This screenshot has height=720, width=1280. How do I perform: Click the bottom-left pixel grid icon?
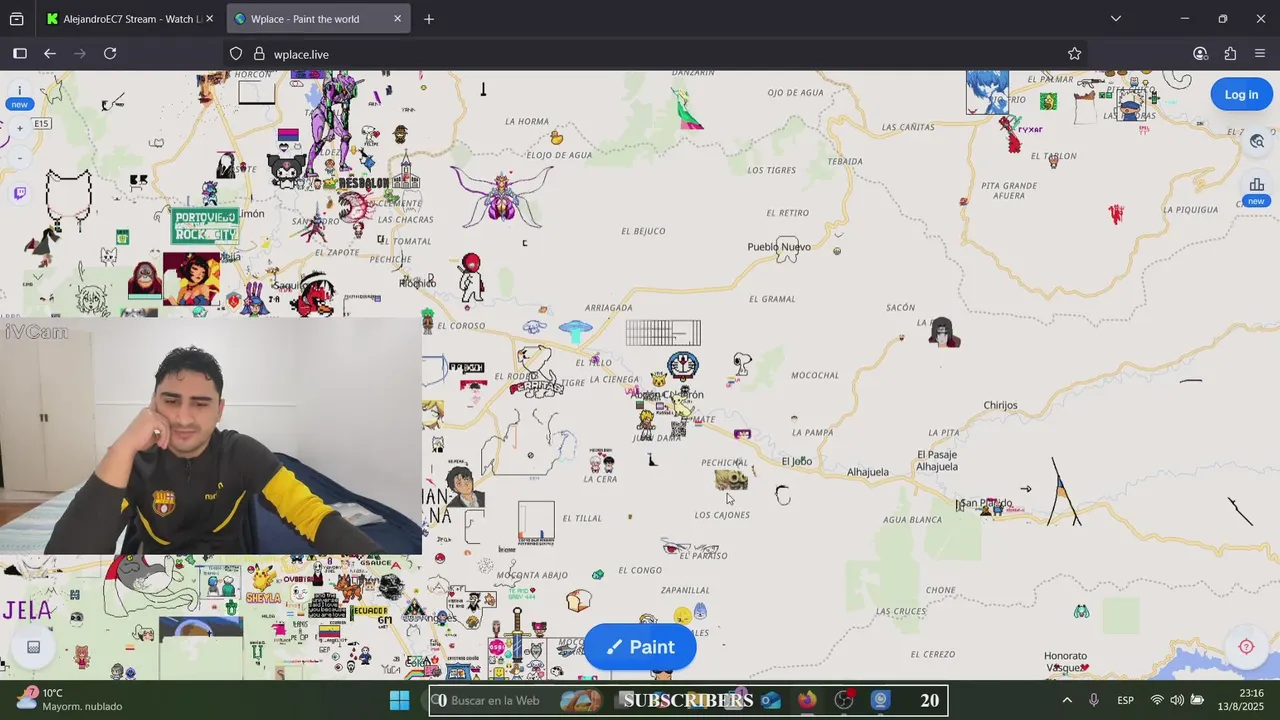click(33, 647)
